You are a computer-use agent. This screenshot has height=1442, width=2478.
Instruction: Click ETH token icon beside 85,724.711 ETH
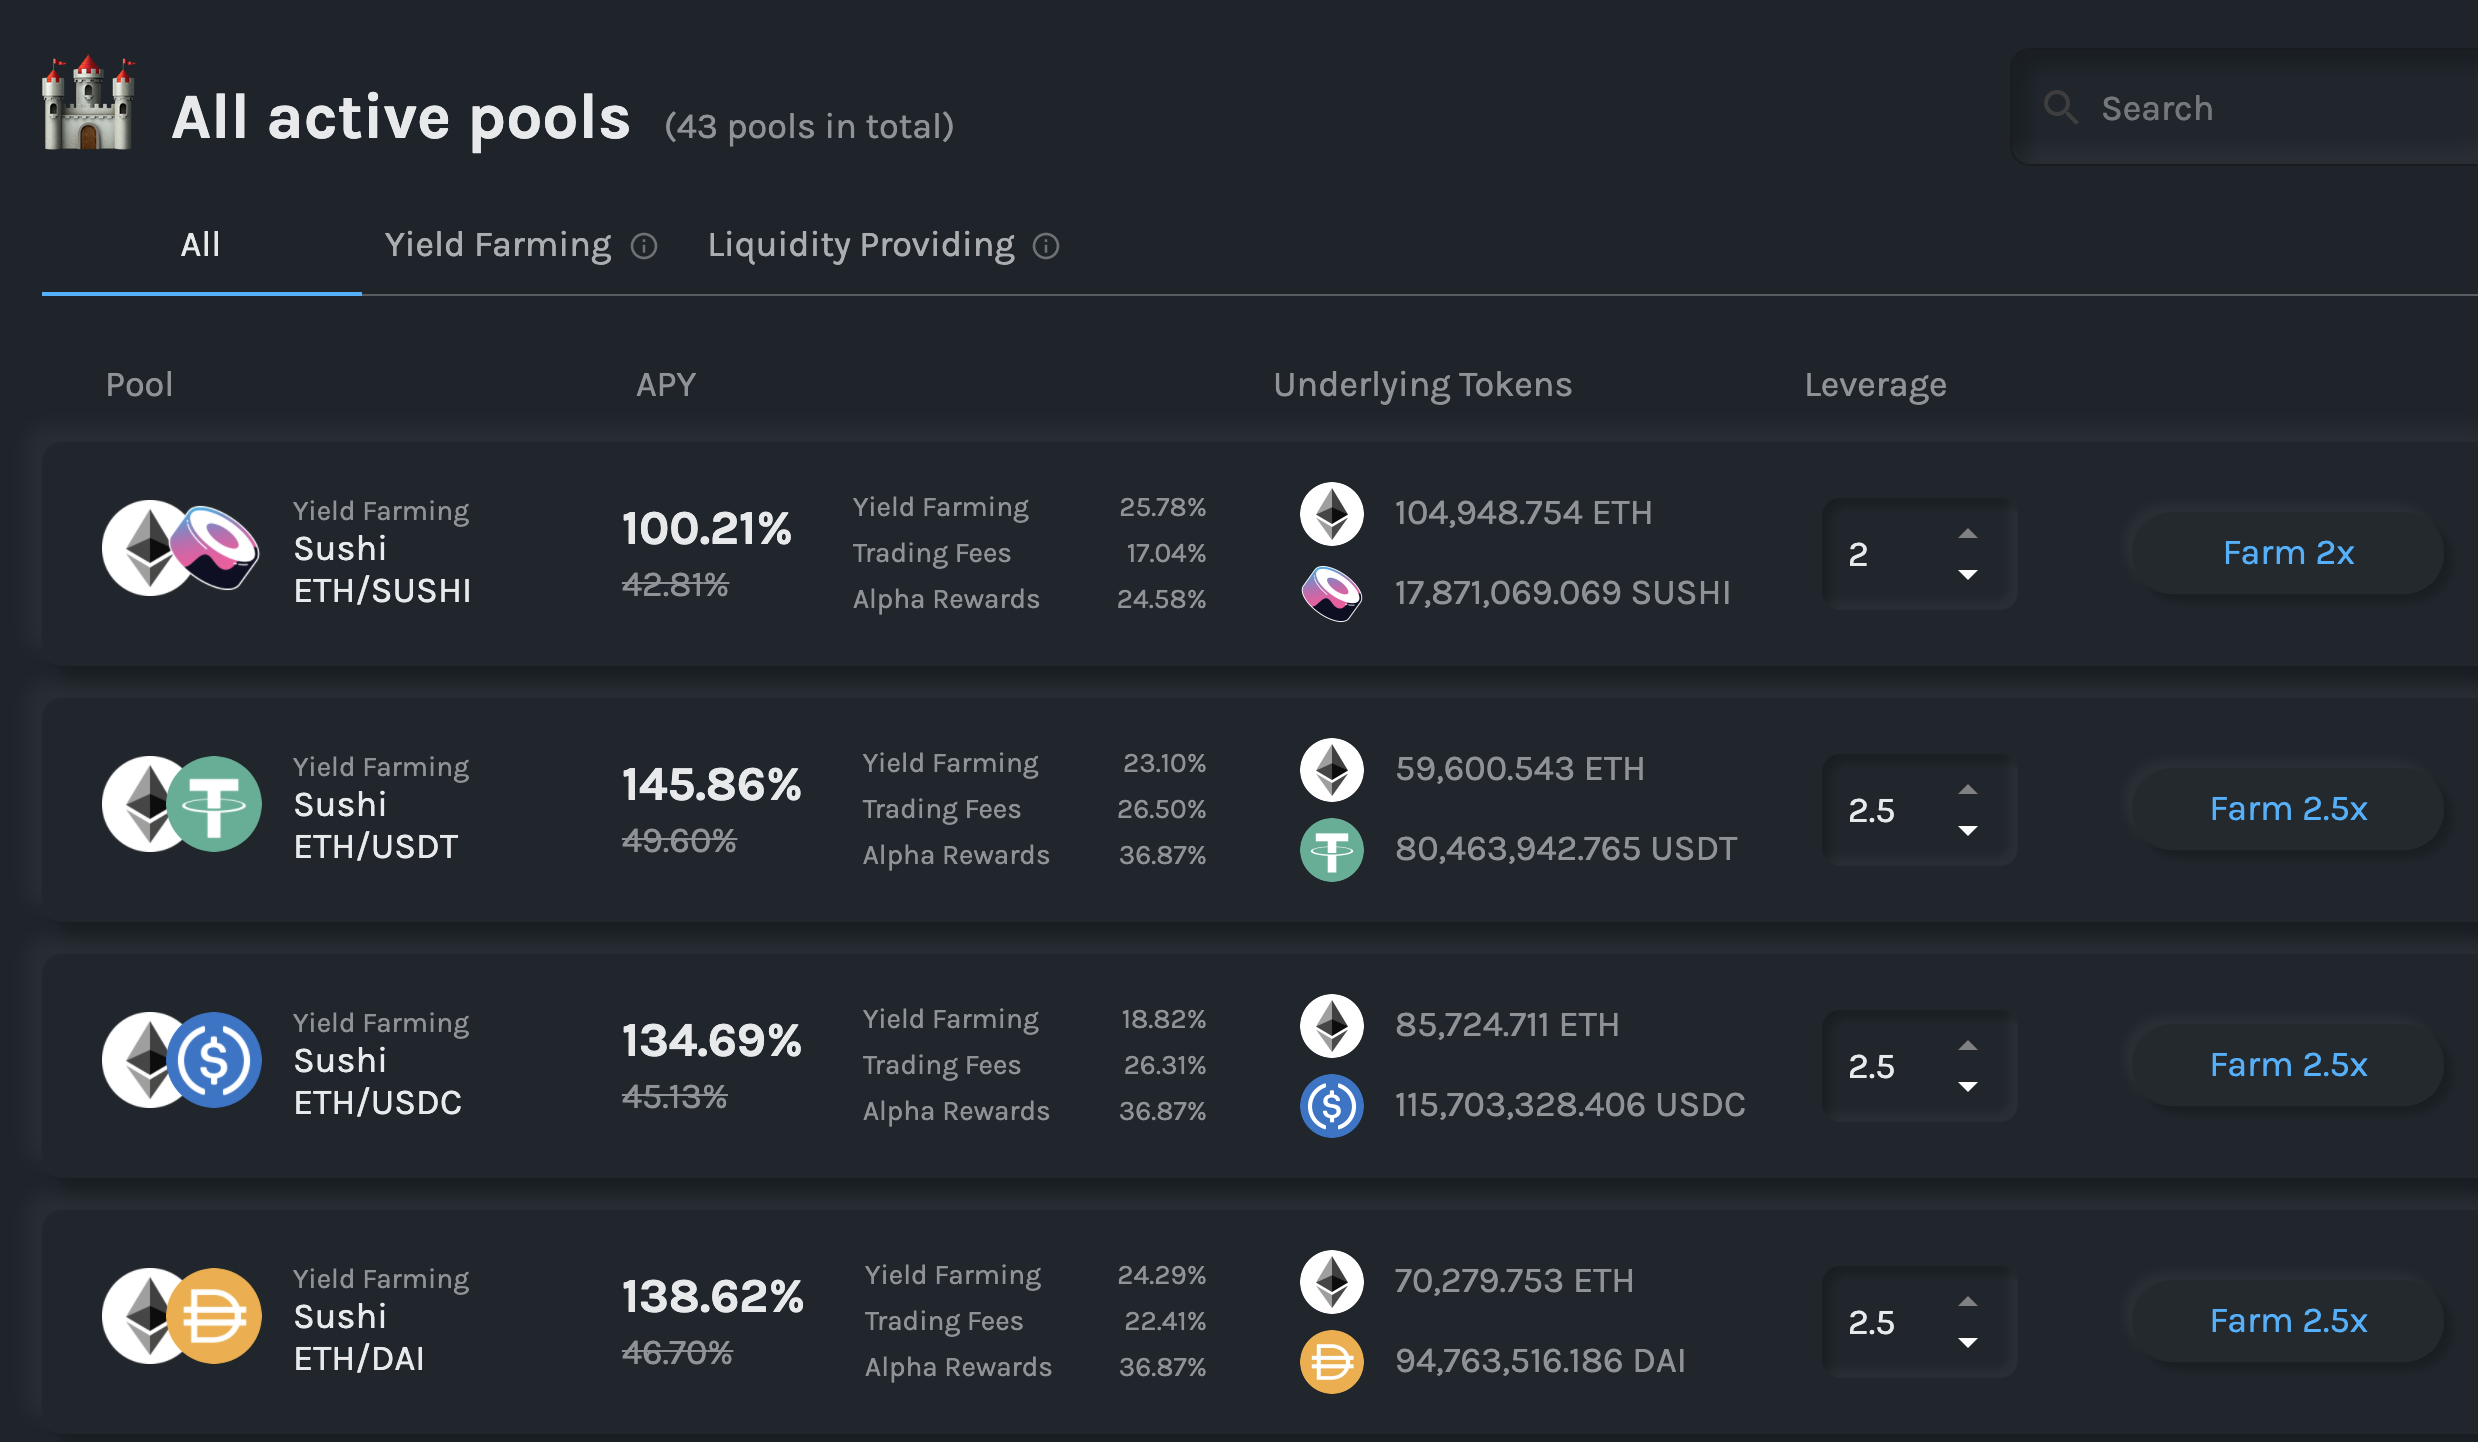tap(1332, 1026)
